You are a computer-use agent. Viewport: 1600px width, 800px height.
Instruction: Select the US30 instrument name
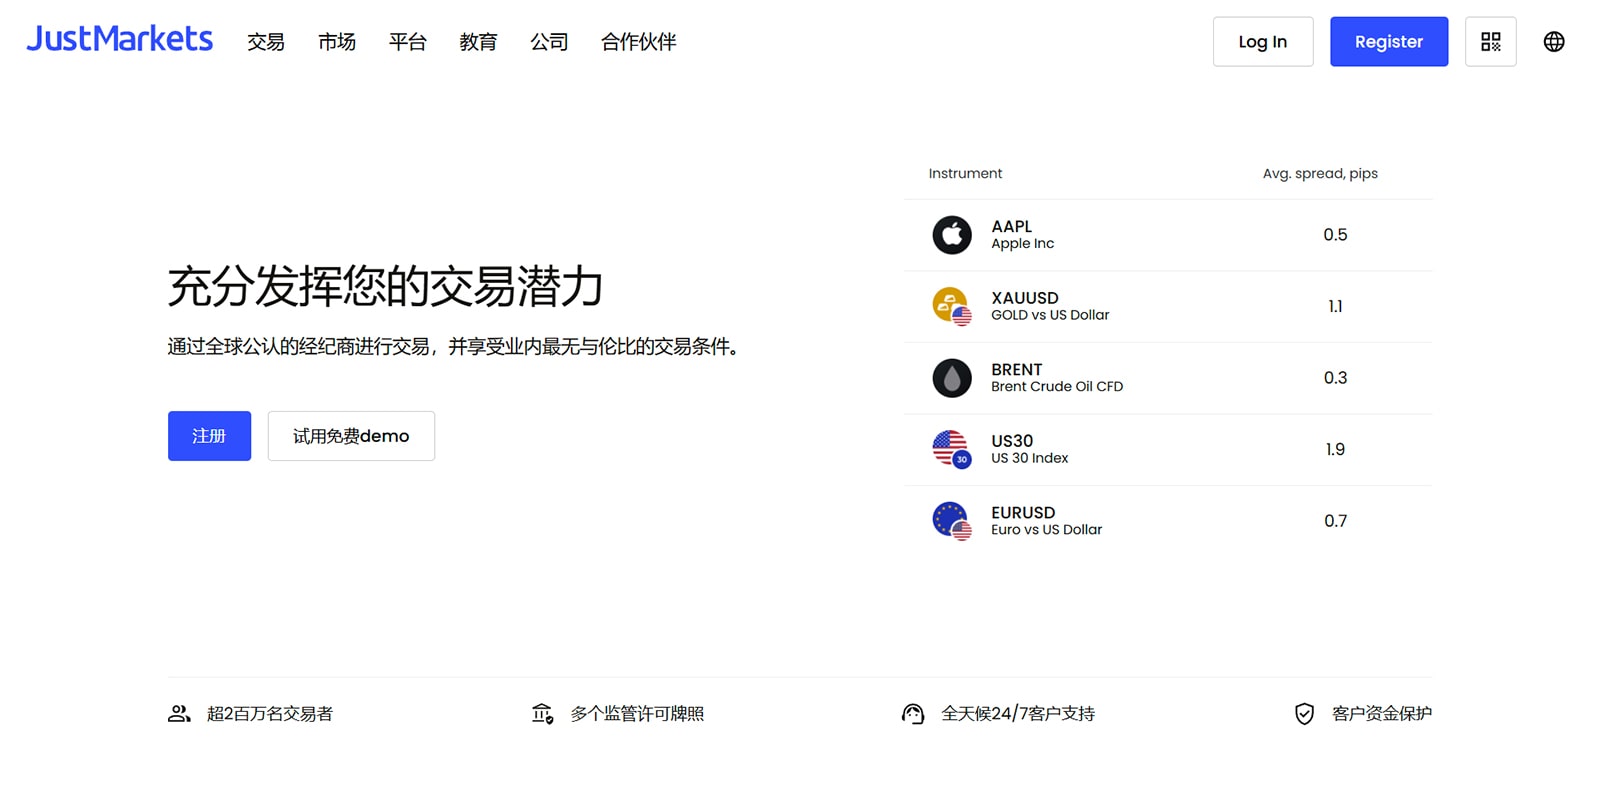click(1012, 441)
